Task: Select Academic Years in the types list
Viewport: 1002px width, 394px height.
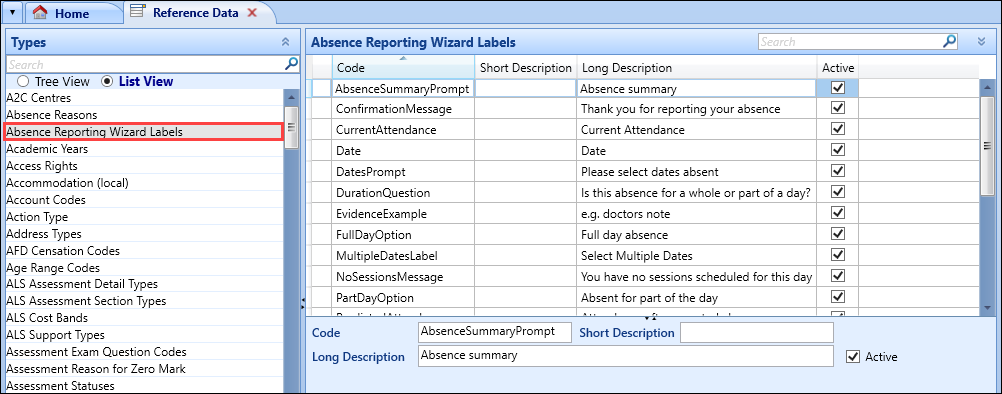Action: pos(144,149)
